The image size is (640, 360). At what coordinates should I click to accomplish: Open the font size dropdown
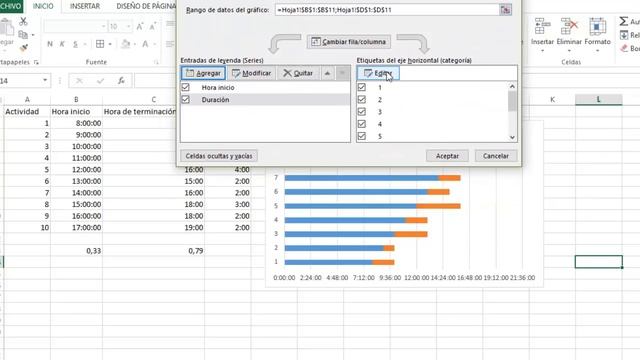pyautogui.click(x=128, y=27)
